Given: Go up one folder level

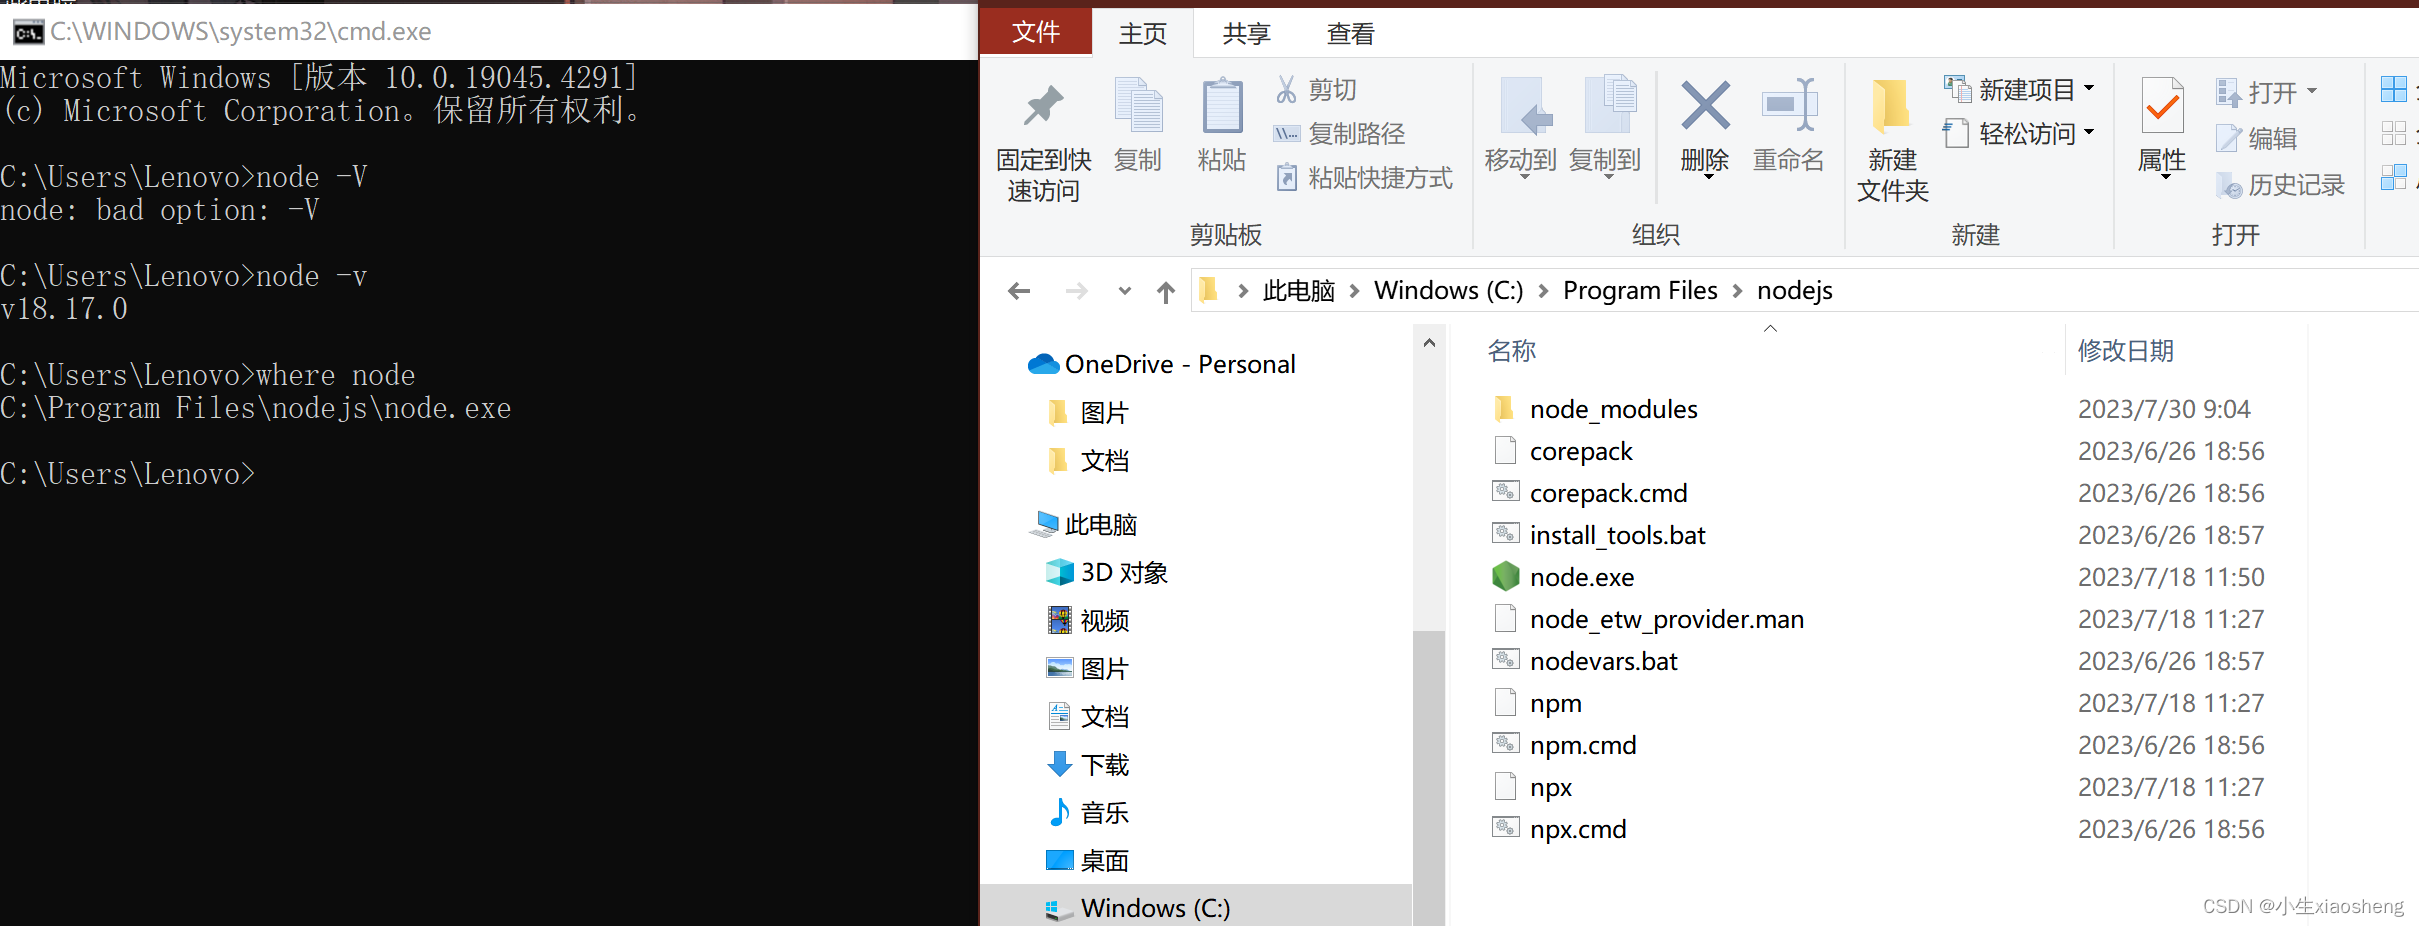Looking at the screenshot, I should pos(1166,291).
